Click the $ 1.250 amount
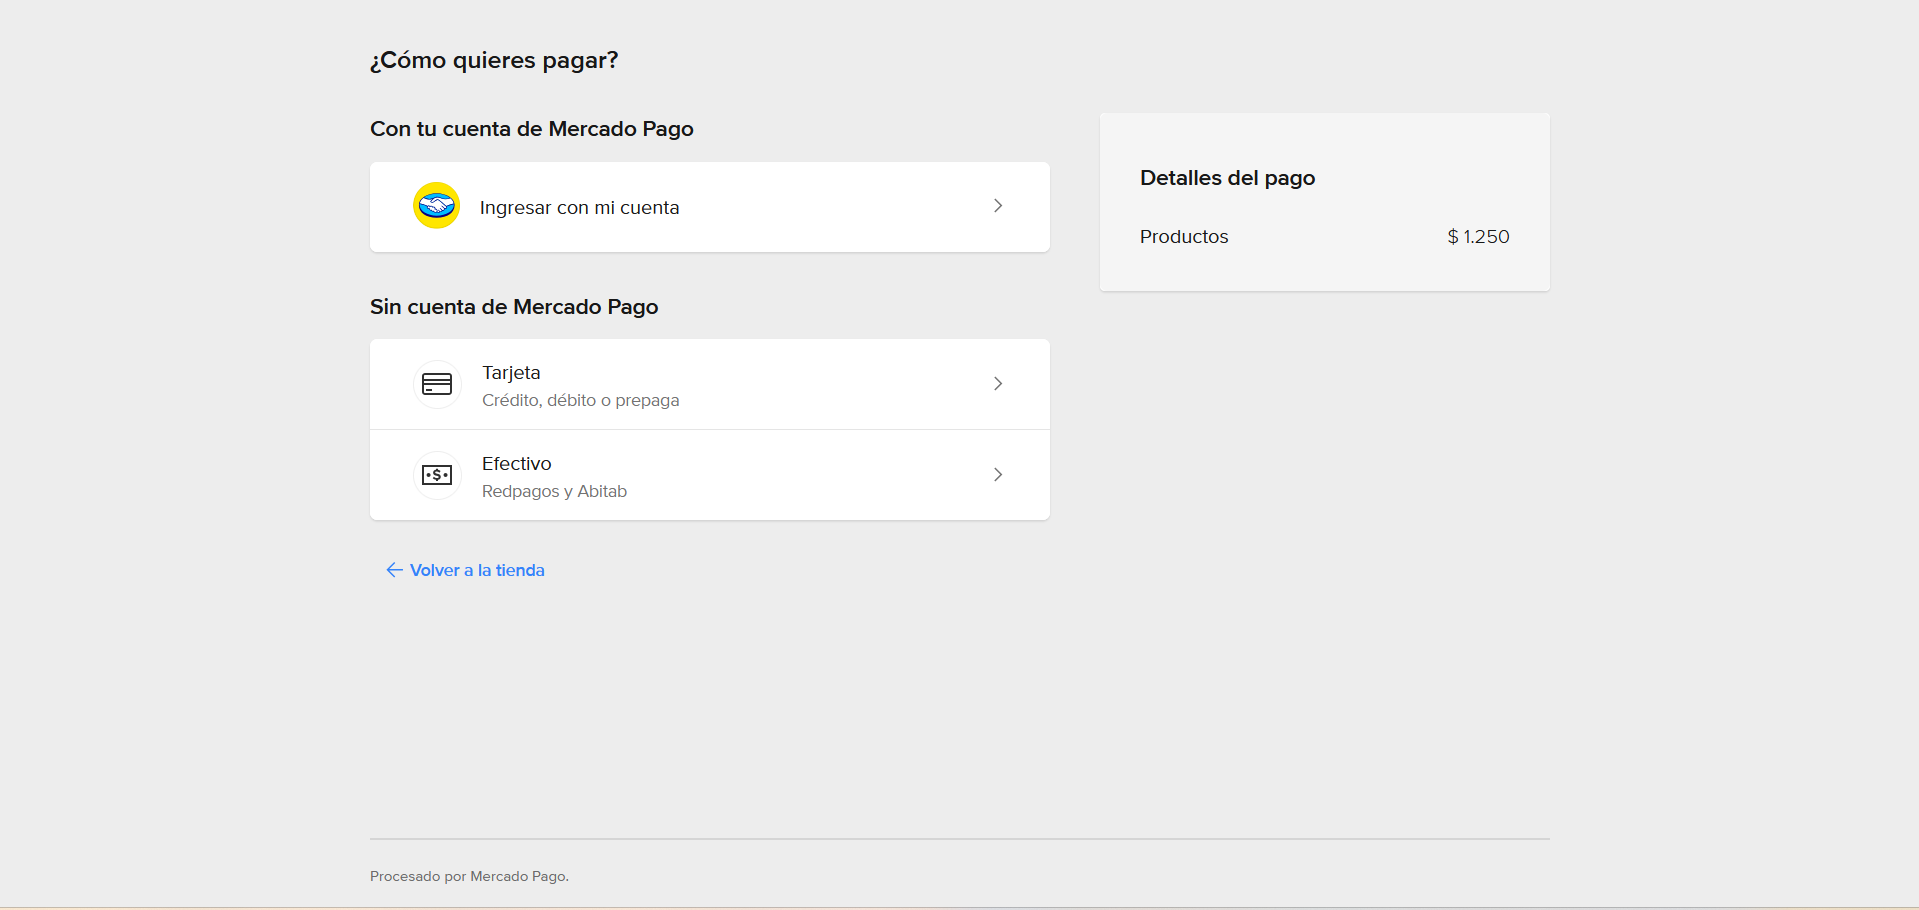Viewport: 1919px width, 910px height. point(1478,237)
